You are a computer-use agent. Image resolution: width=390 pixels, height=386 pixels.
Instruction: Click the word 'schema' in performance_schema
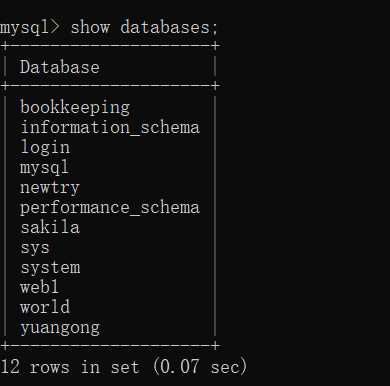[170, 208]
